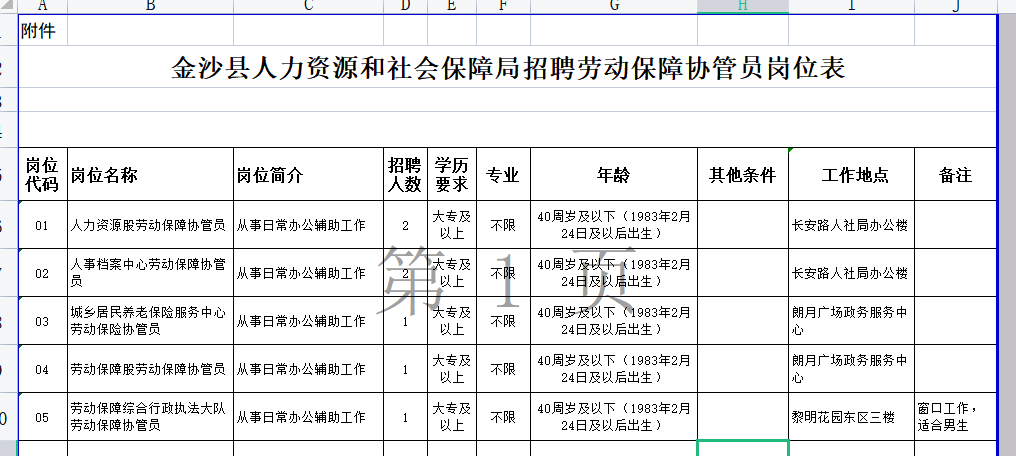
Task: Click 大专及以上 for position 04
Action: (x=452, y=369)
